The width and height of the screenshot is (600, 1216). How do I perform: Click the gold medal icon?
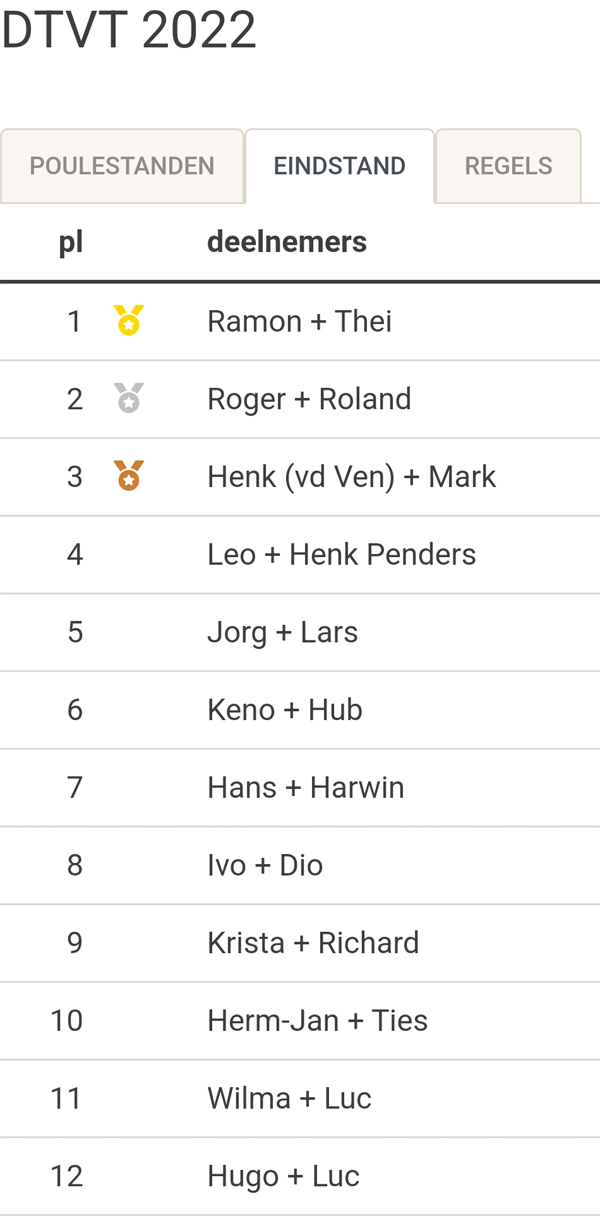click(129, 320)
